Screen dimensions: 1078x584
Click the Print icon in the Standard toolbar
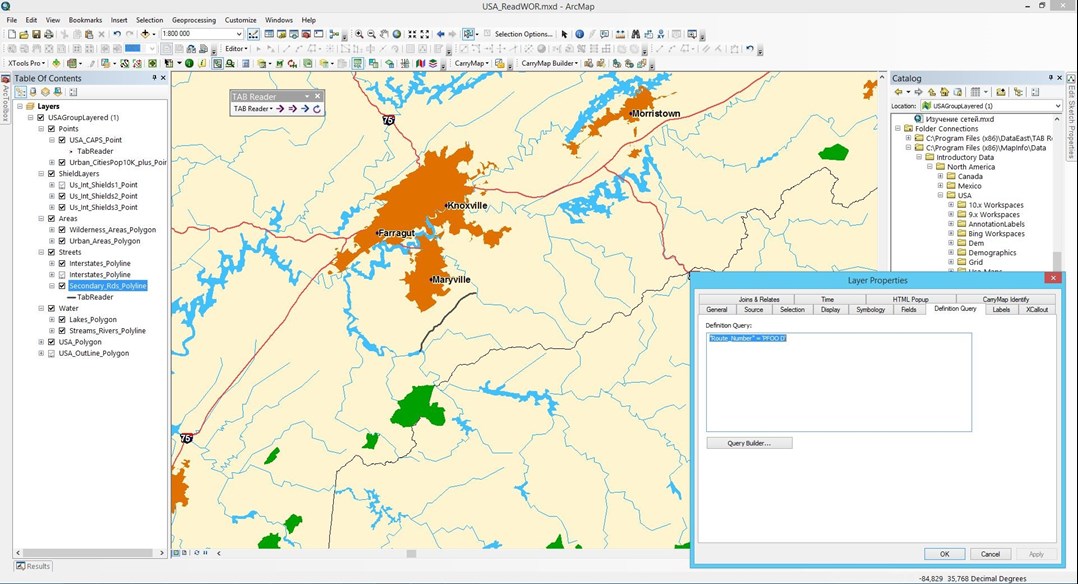49,34
